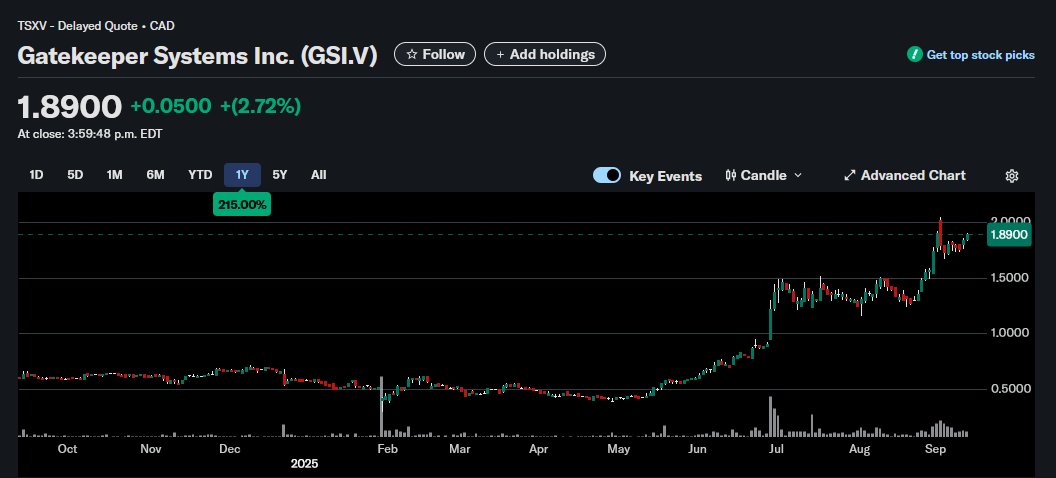Click the 1.0000 y-axis label
Viewport: 1056px width, 478px height.
pos(1010,333)
